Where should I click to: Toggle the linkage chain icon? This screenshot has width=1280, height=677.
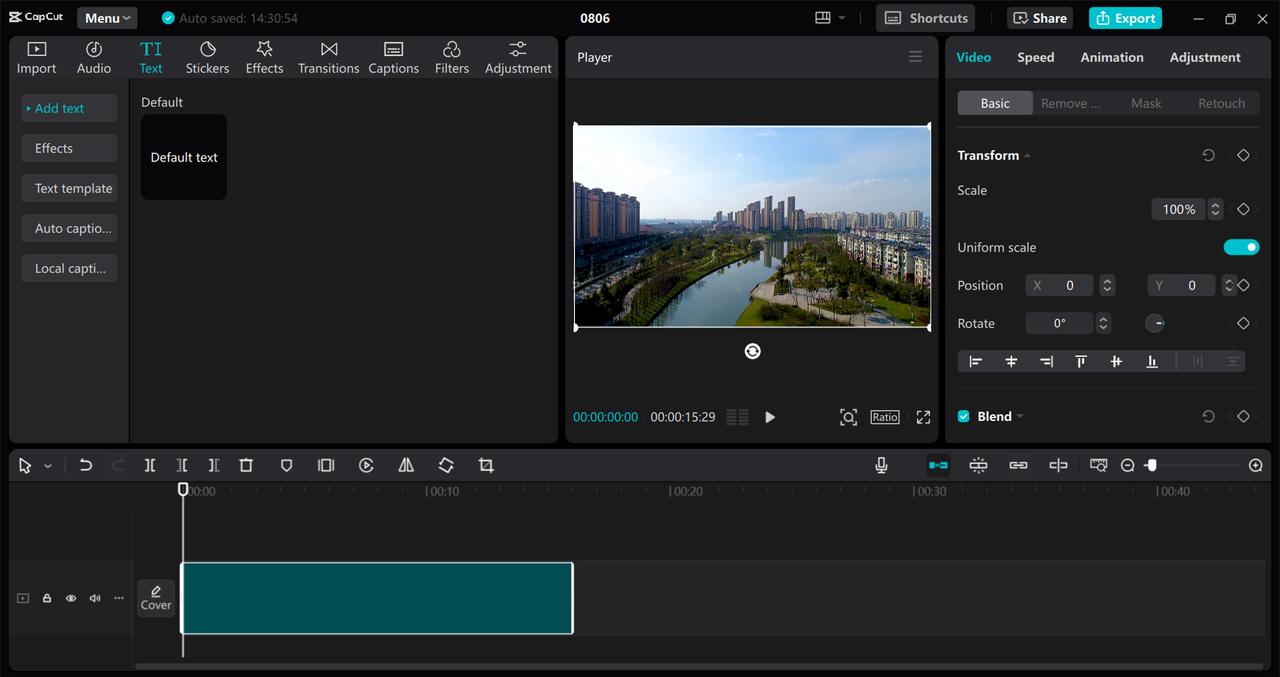coord(1018,465)
